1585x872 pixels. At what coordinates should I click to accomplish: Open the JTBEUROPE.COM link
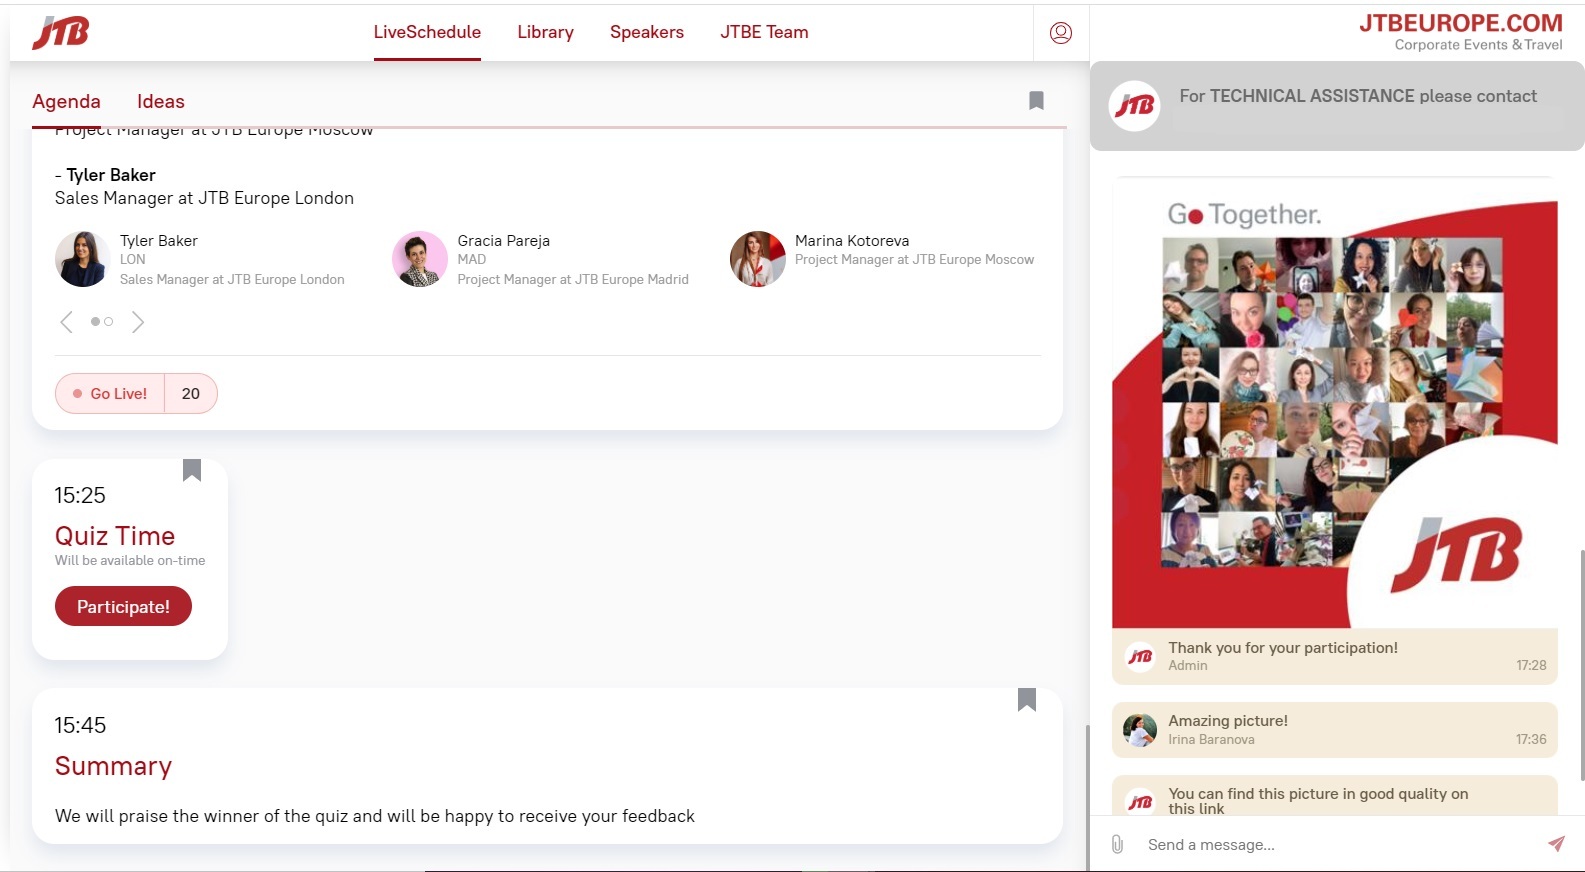tap(1460, 23)
